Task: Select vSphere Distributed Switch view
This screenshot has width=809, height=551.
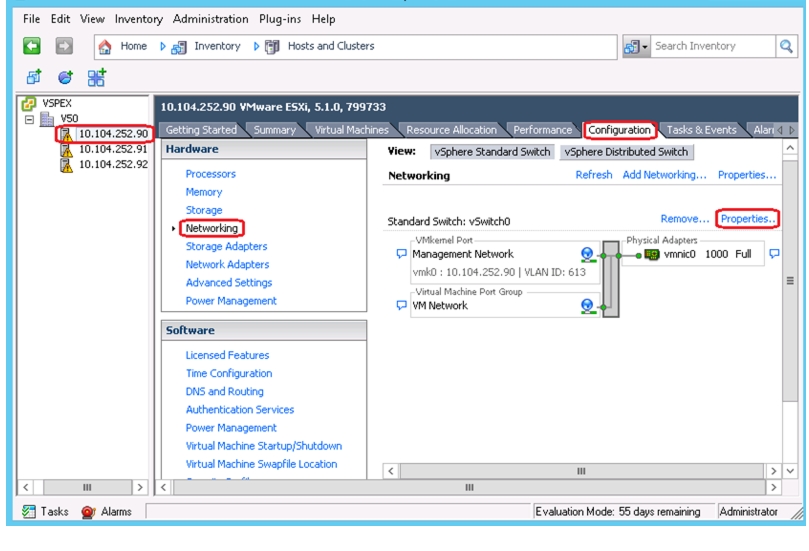Action: pyautogui.click(x=626, y=152)
